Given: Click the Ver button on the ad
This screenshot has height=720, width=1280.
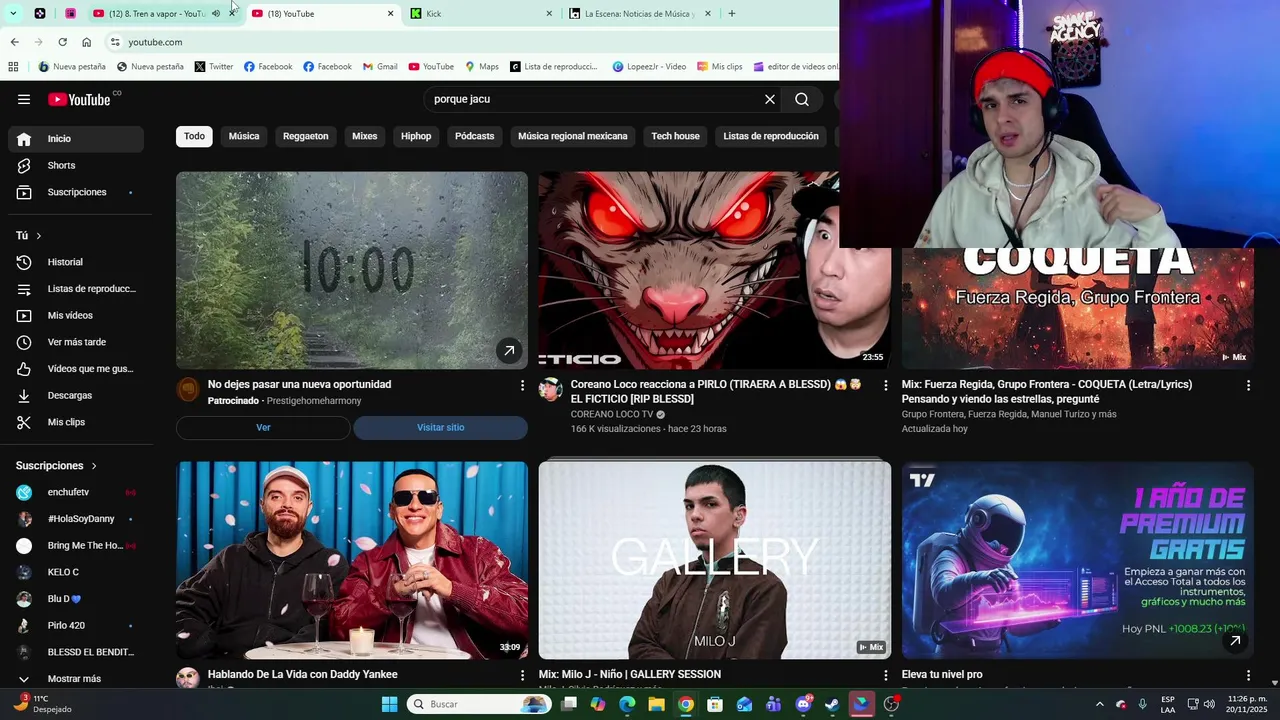Looking at the screenshot, I should point(263,428).
